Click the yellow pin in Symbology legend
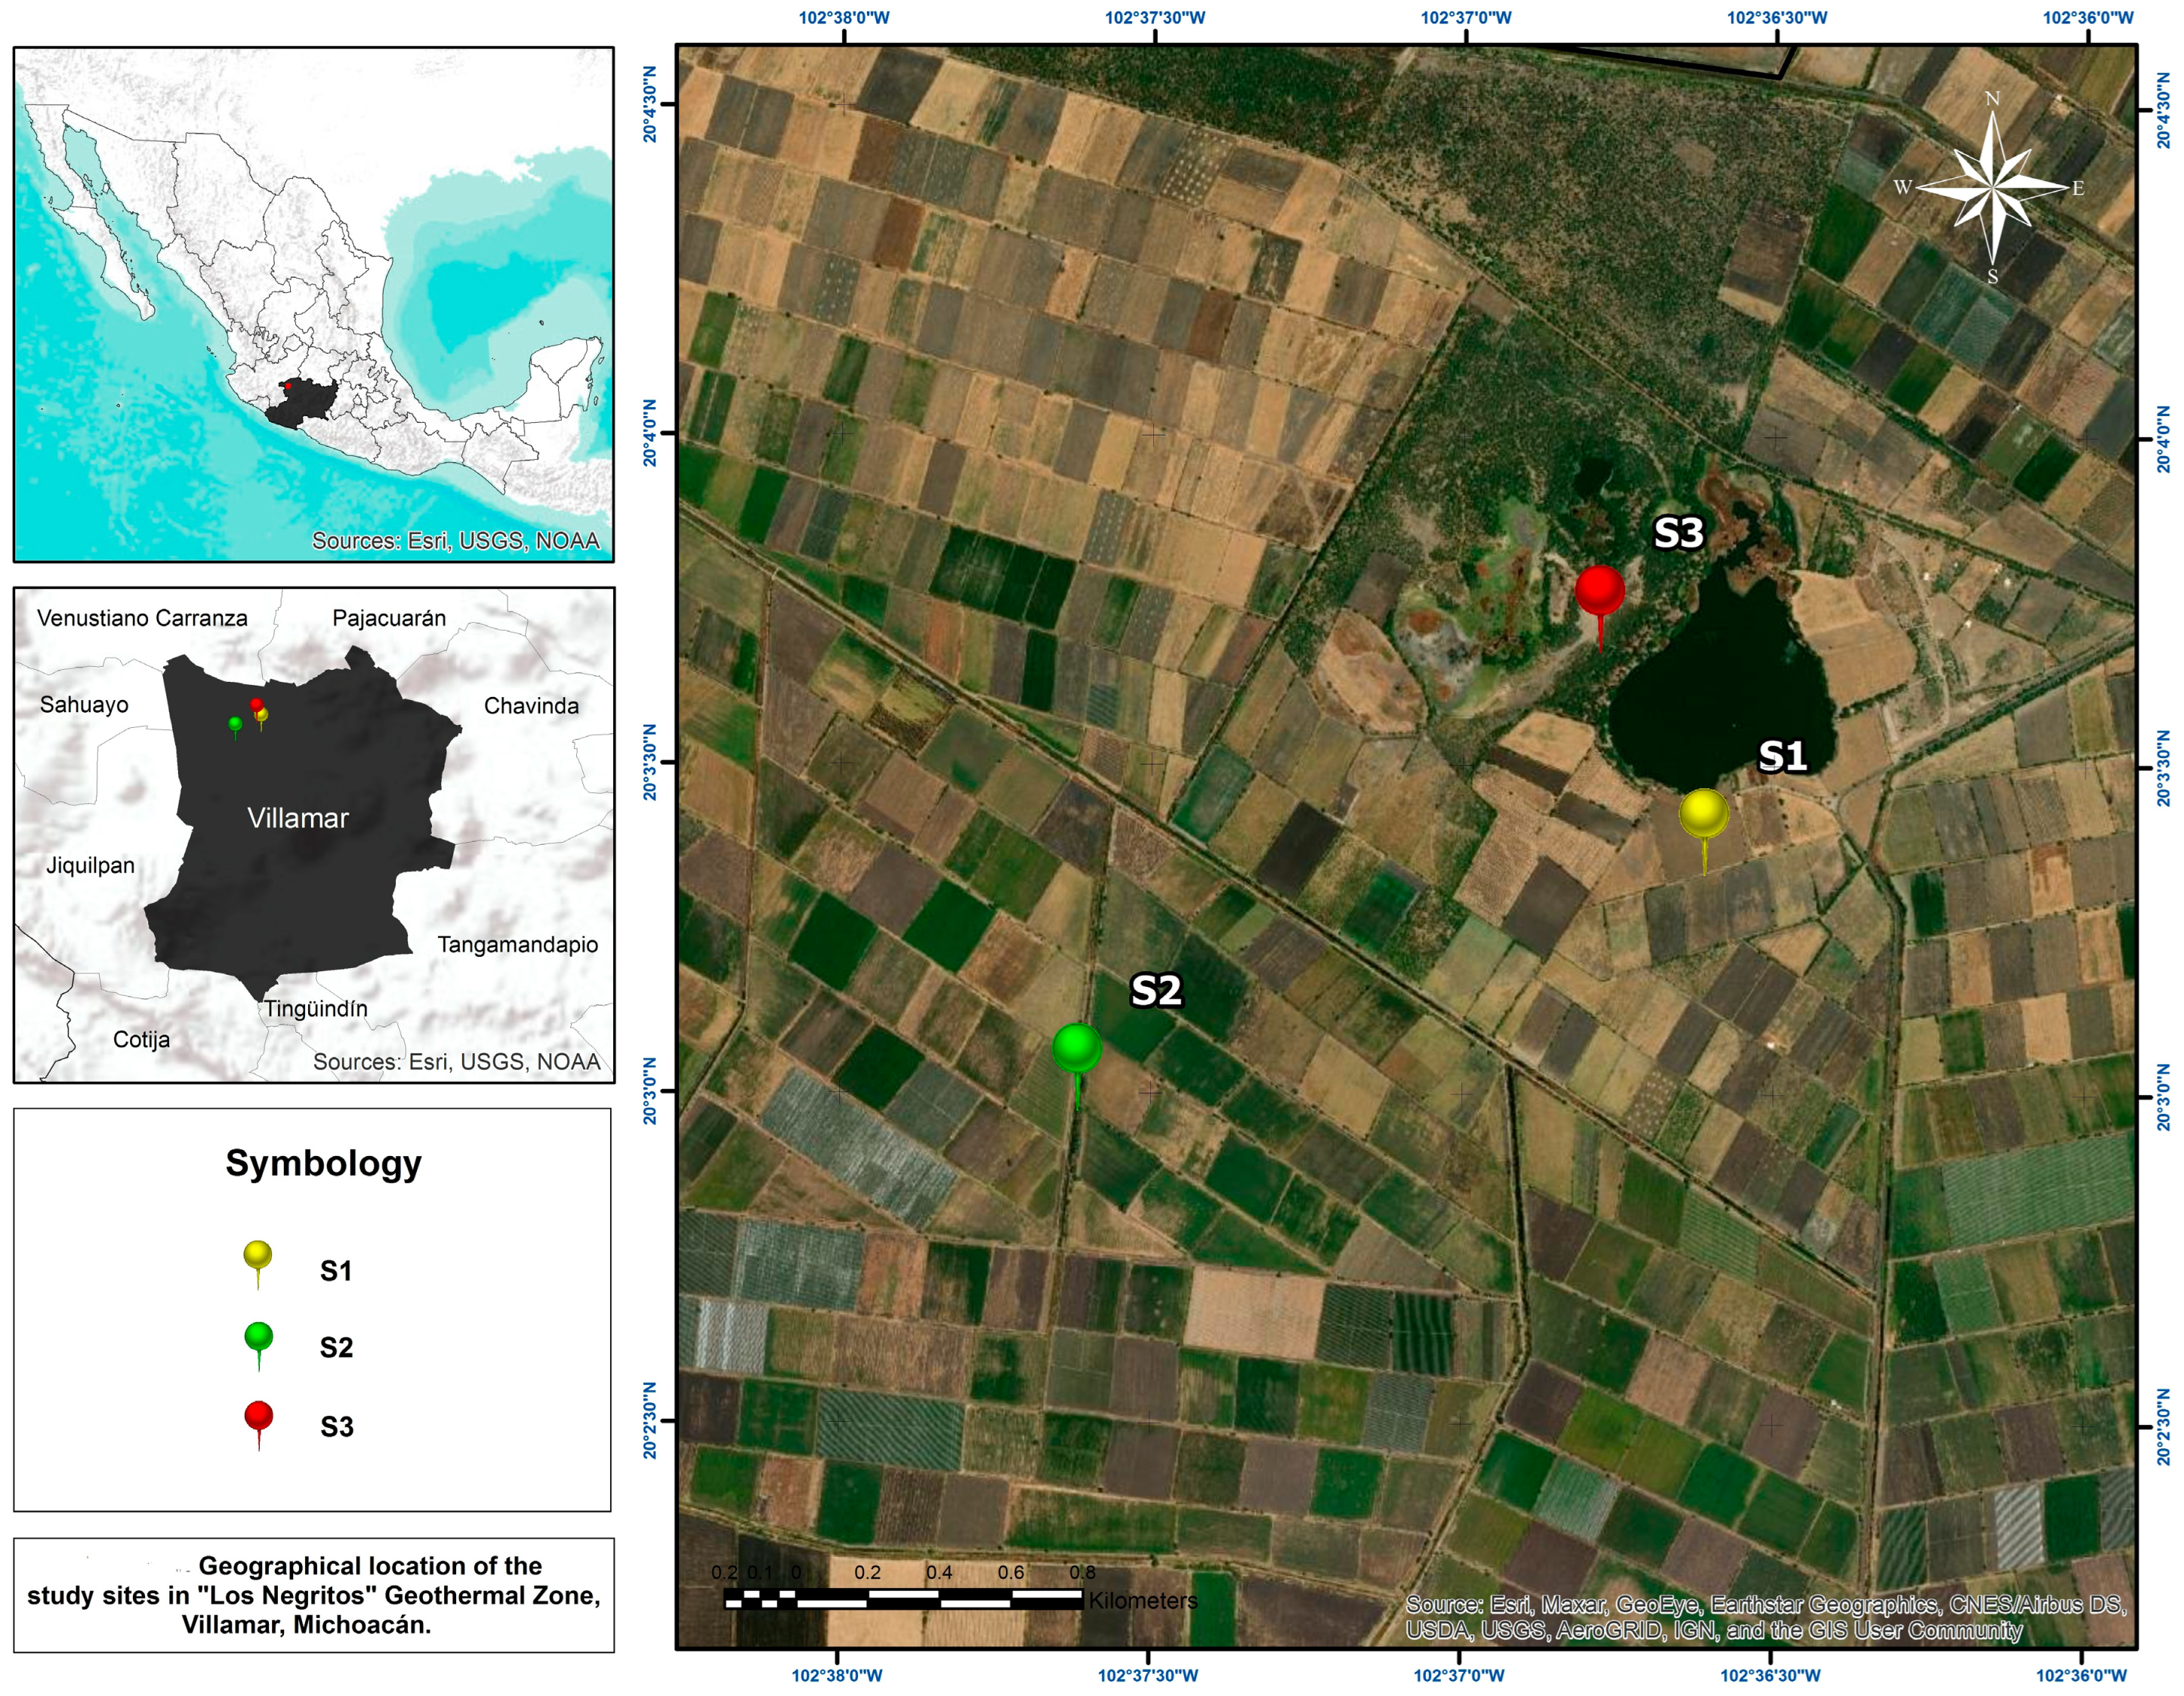2184x1696 pixels. [x=258, y=1264]
